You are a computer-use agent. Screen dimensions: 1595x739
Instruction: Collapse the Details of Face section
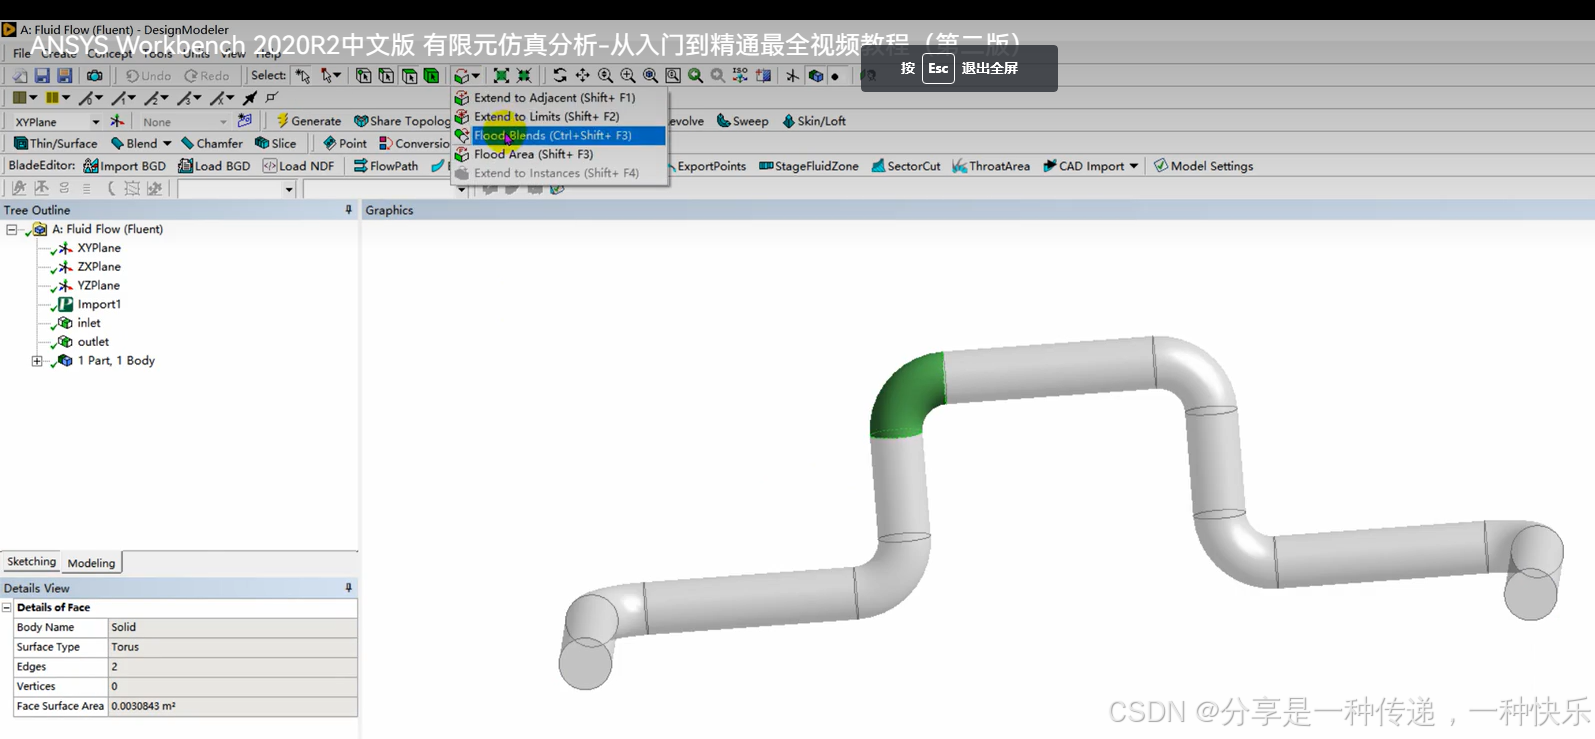7,607
